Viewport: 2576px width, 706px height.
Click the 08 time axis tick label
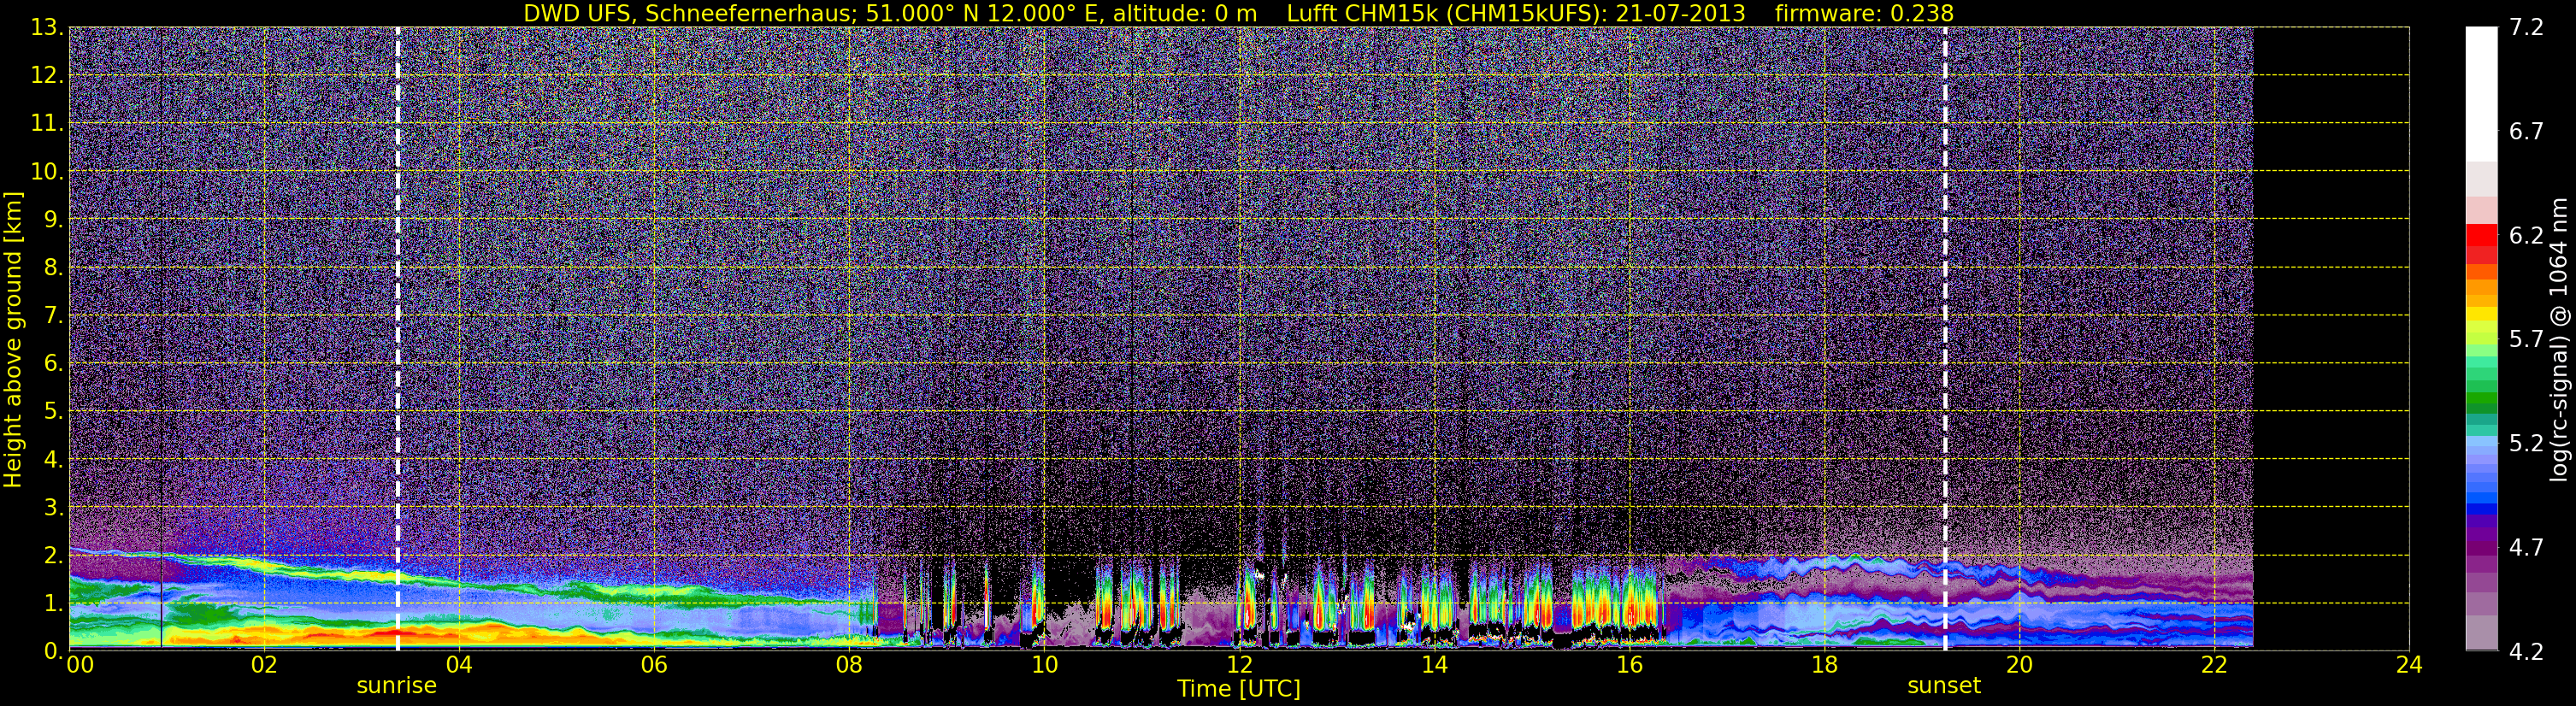tap(849, 666)
